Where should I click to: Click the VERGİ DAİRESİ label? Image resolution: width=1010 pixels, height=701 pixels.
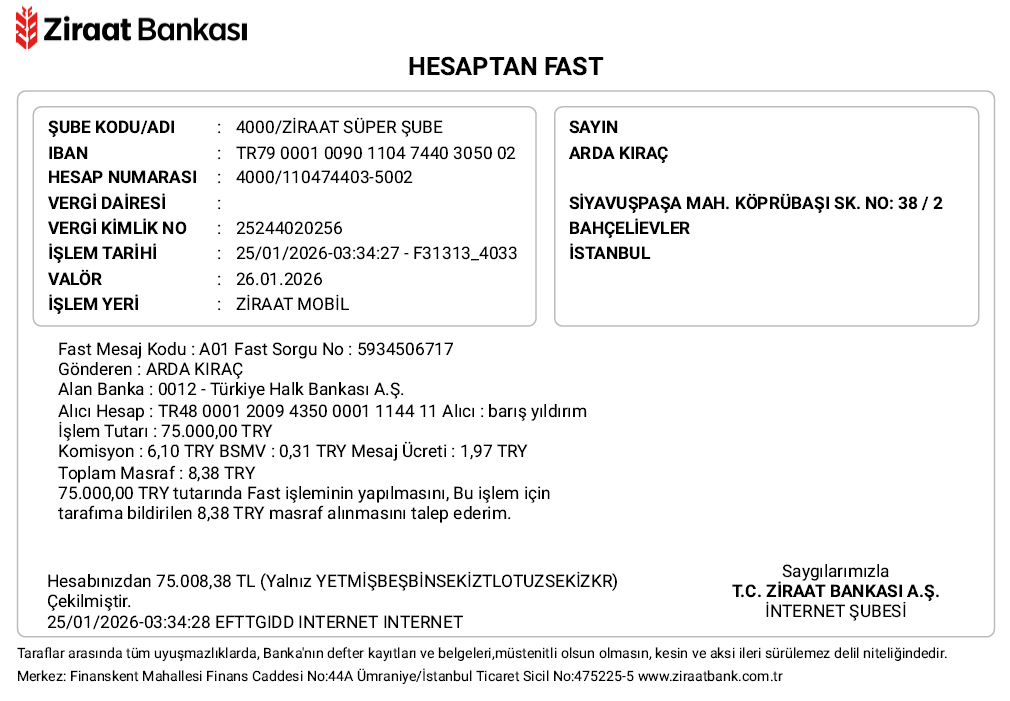coord(107,203)
